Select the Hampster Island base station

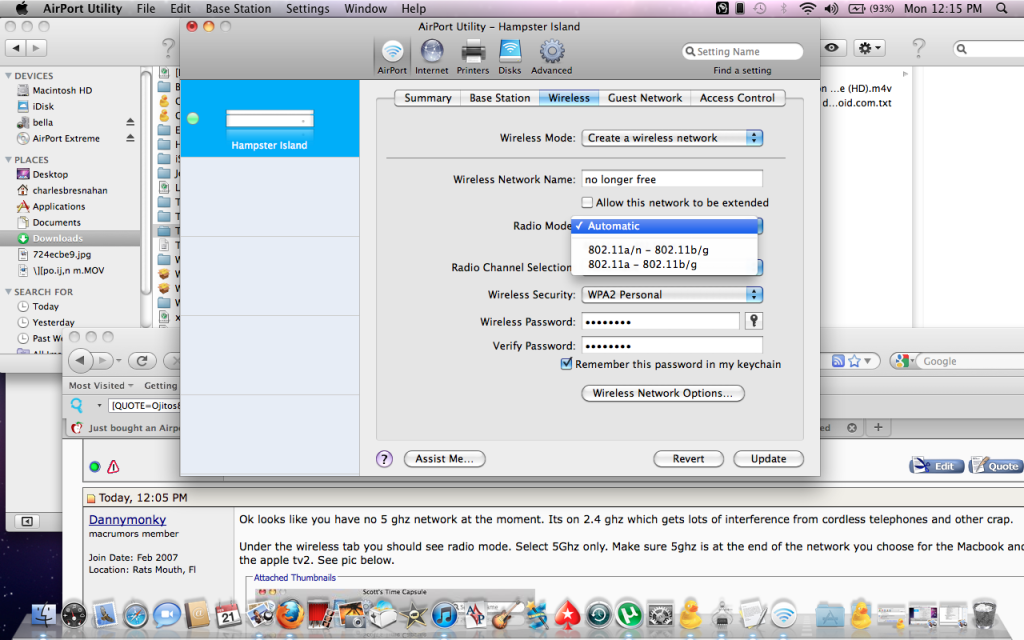(x=269, y=119)
